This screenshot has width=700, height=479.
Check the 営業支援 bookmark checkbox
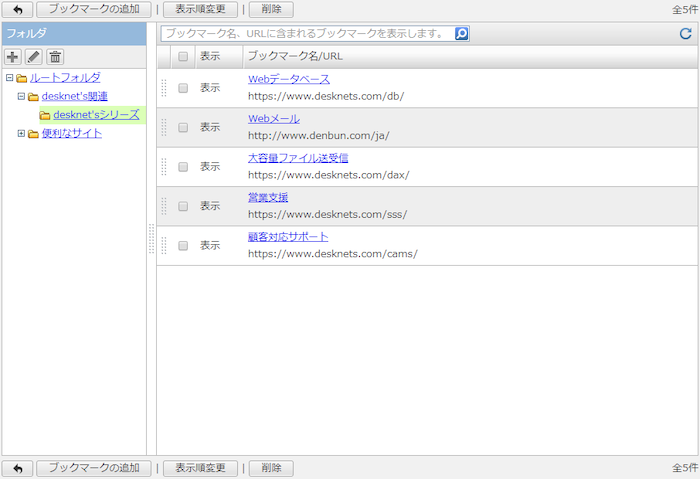tap(183, 206)
